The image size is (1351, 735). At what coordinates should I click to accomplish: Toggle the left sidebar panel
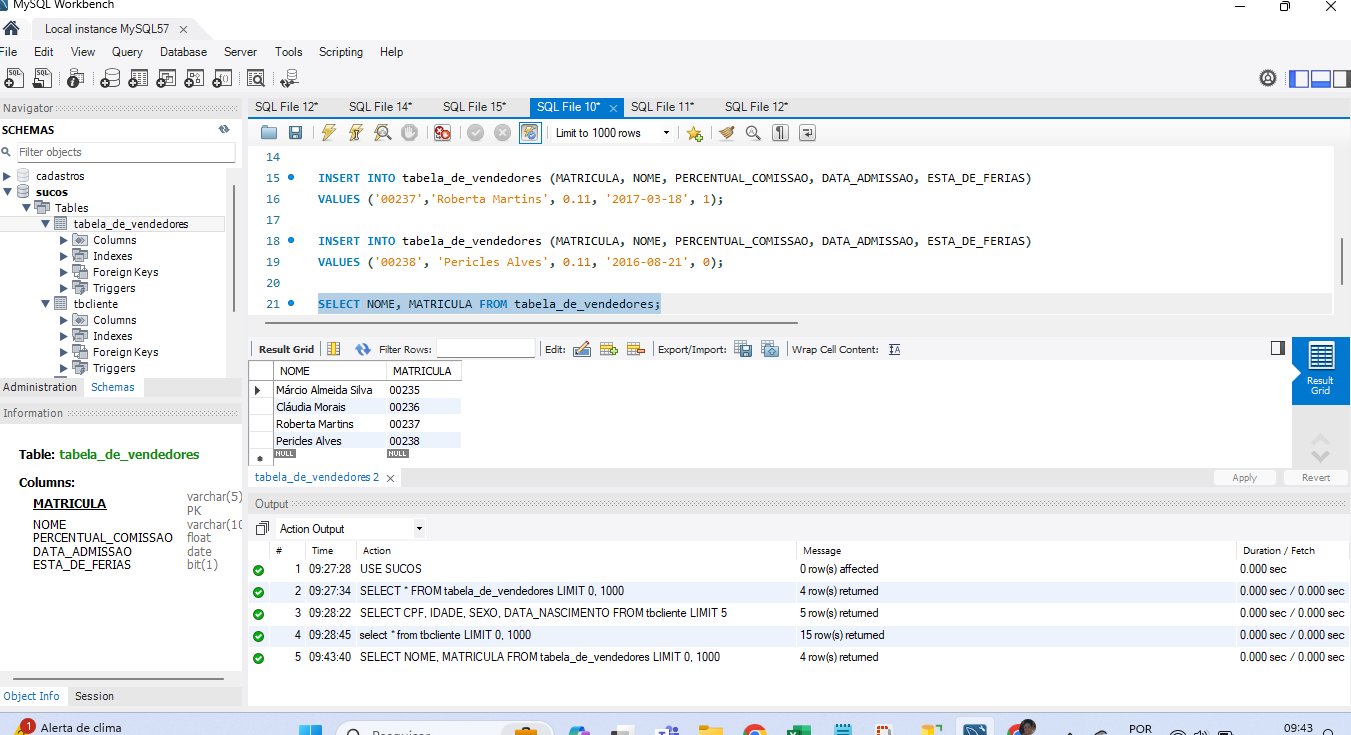coord(1299,78)
